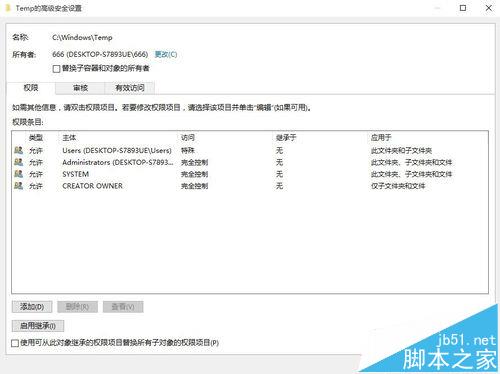The width and height of the screenshot is (500, 374).
Task: Close the Temp advanced security window
Action: point(489,8)
